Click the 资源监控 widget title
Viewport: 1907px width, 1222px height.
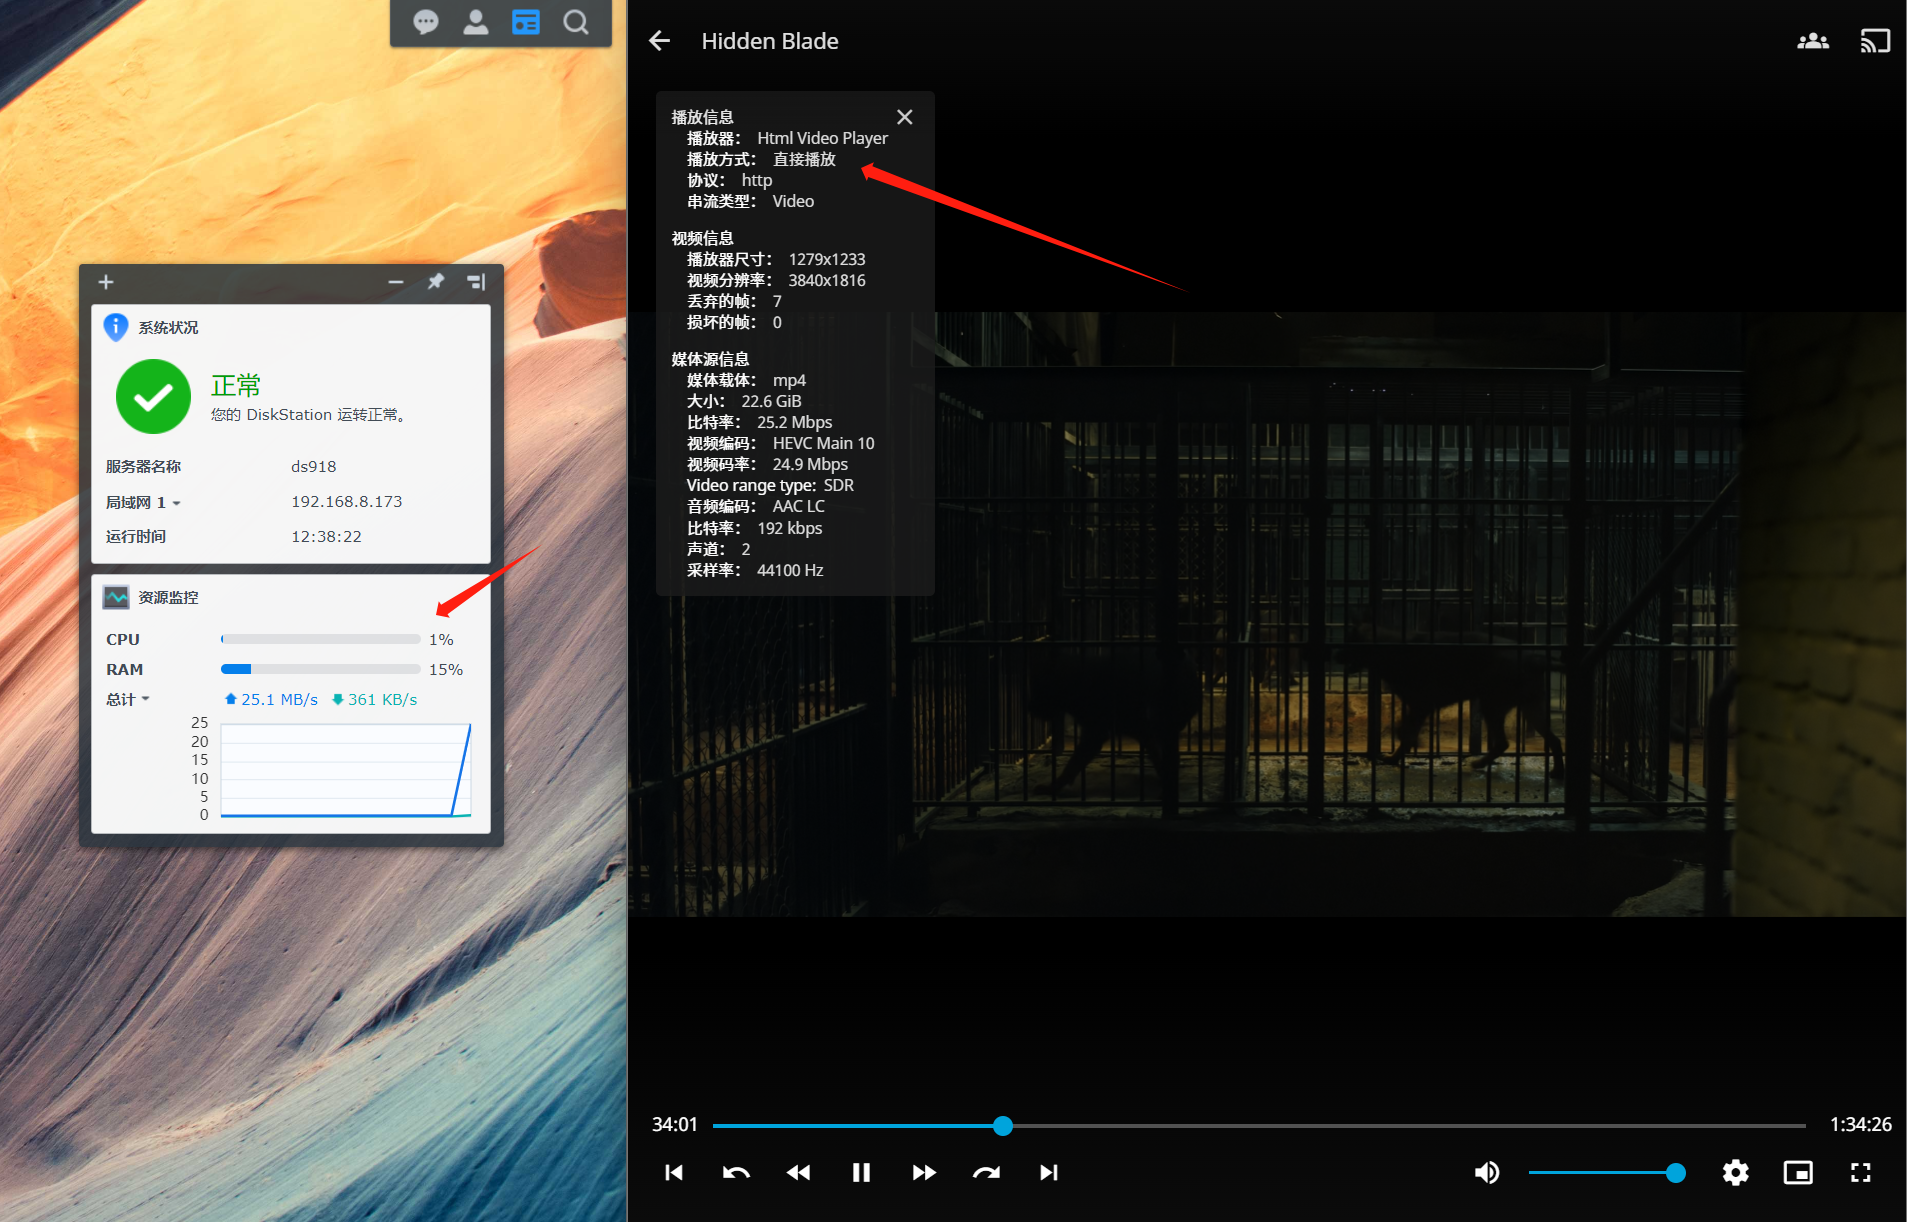[168, 597]
